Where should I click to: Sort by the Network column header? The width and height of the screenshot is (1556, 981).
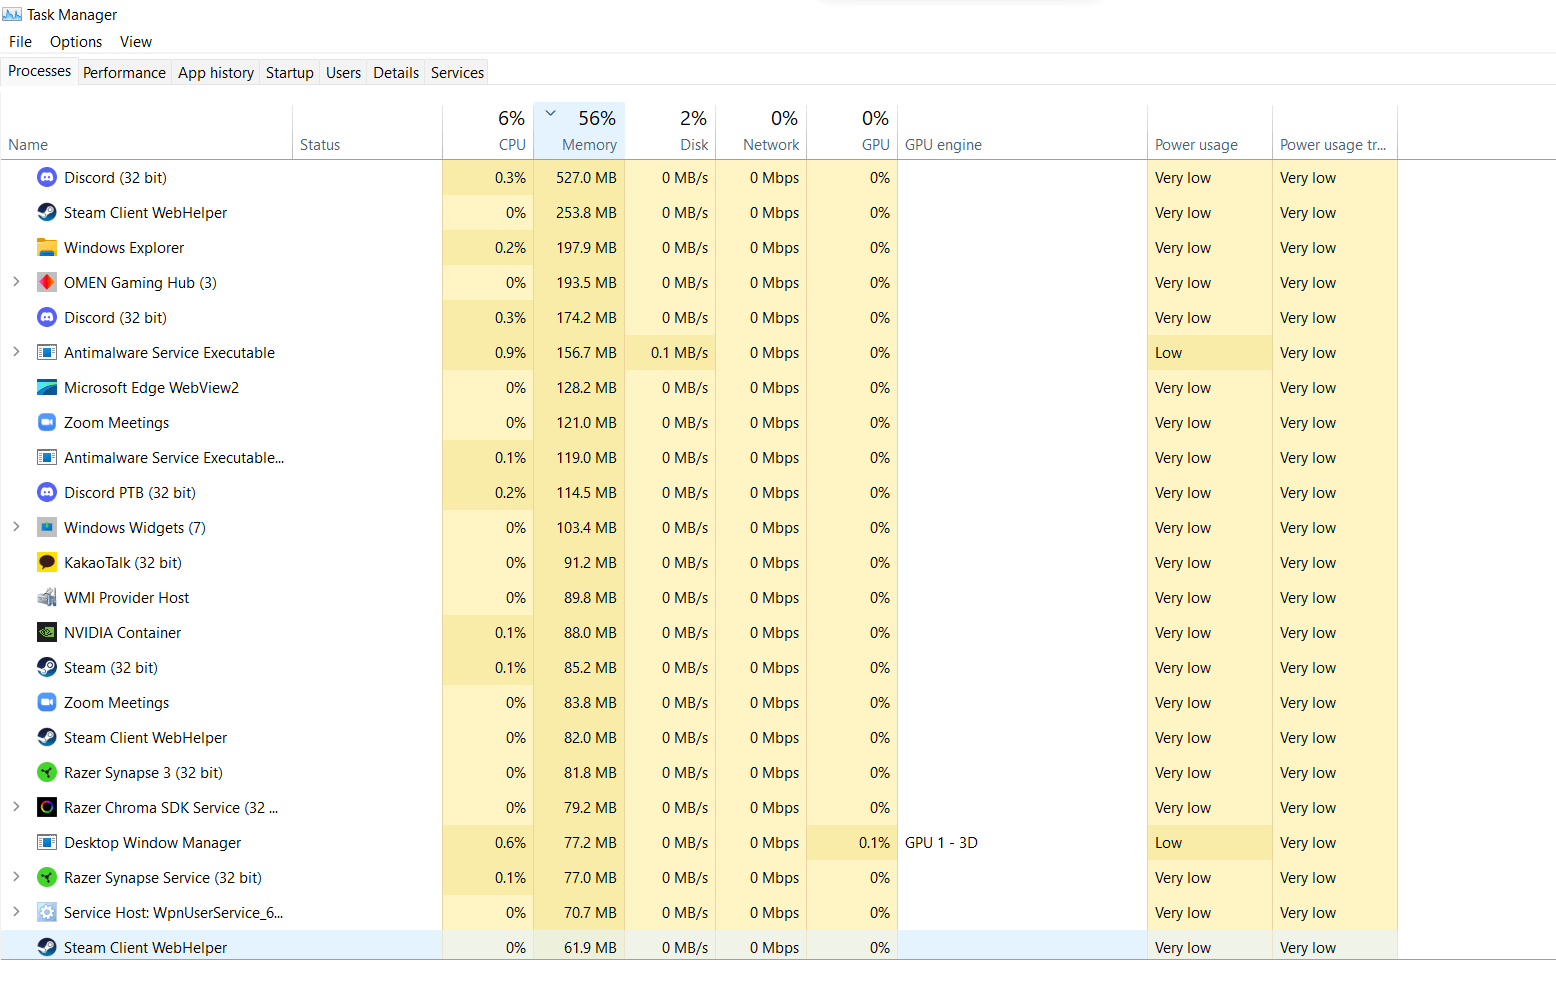pos(761,132)
